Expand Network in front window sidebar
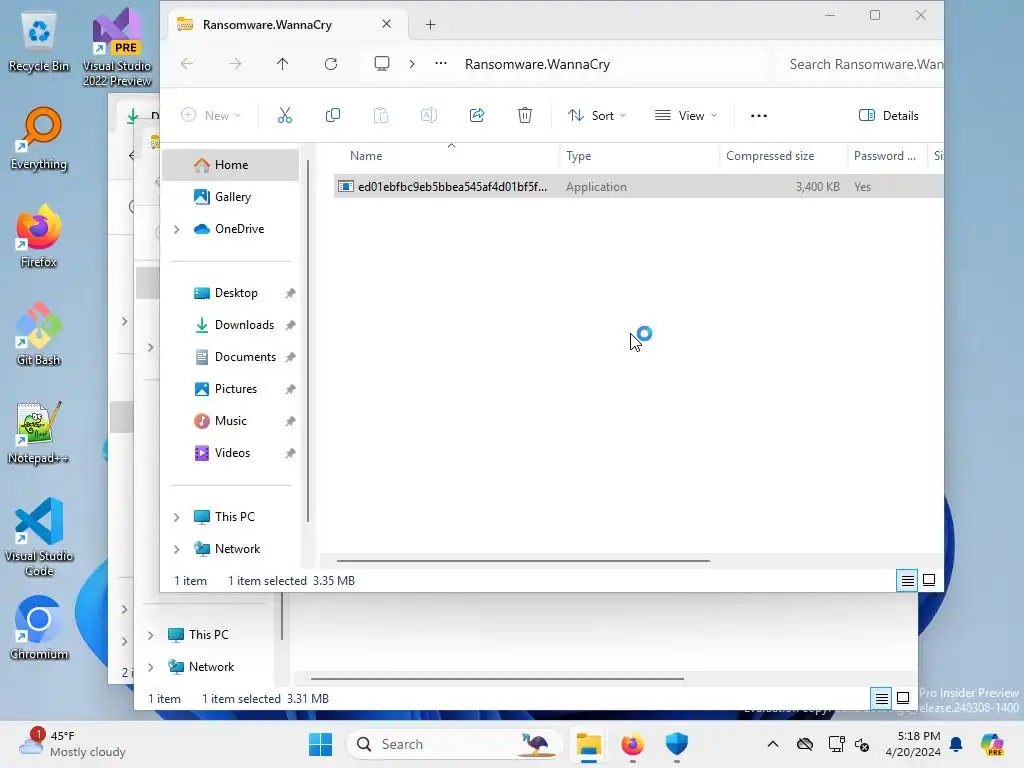 pos(176,549)
